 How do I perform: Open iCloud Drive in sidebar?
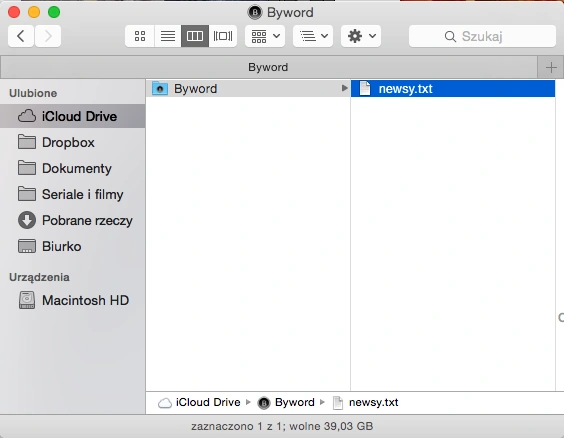pos(73,116)
